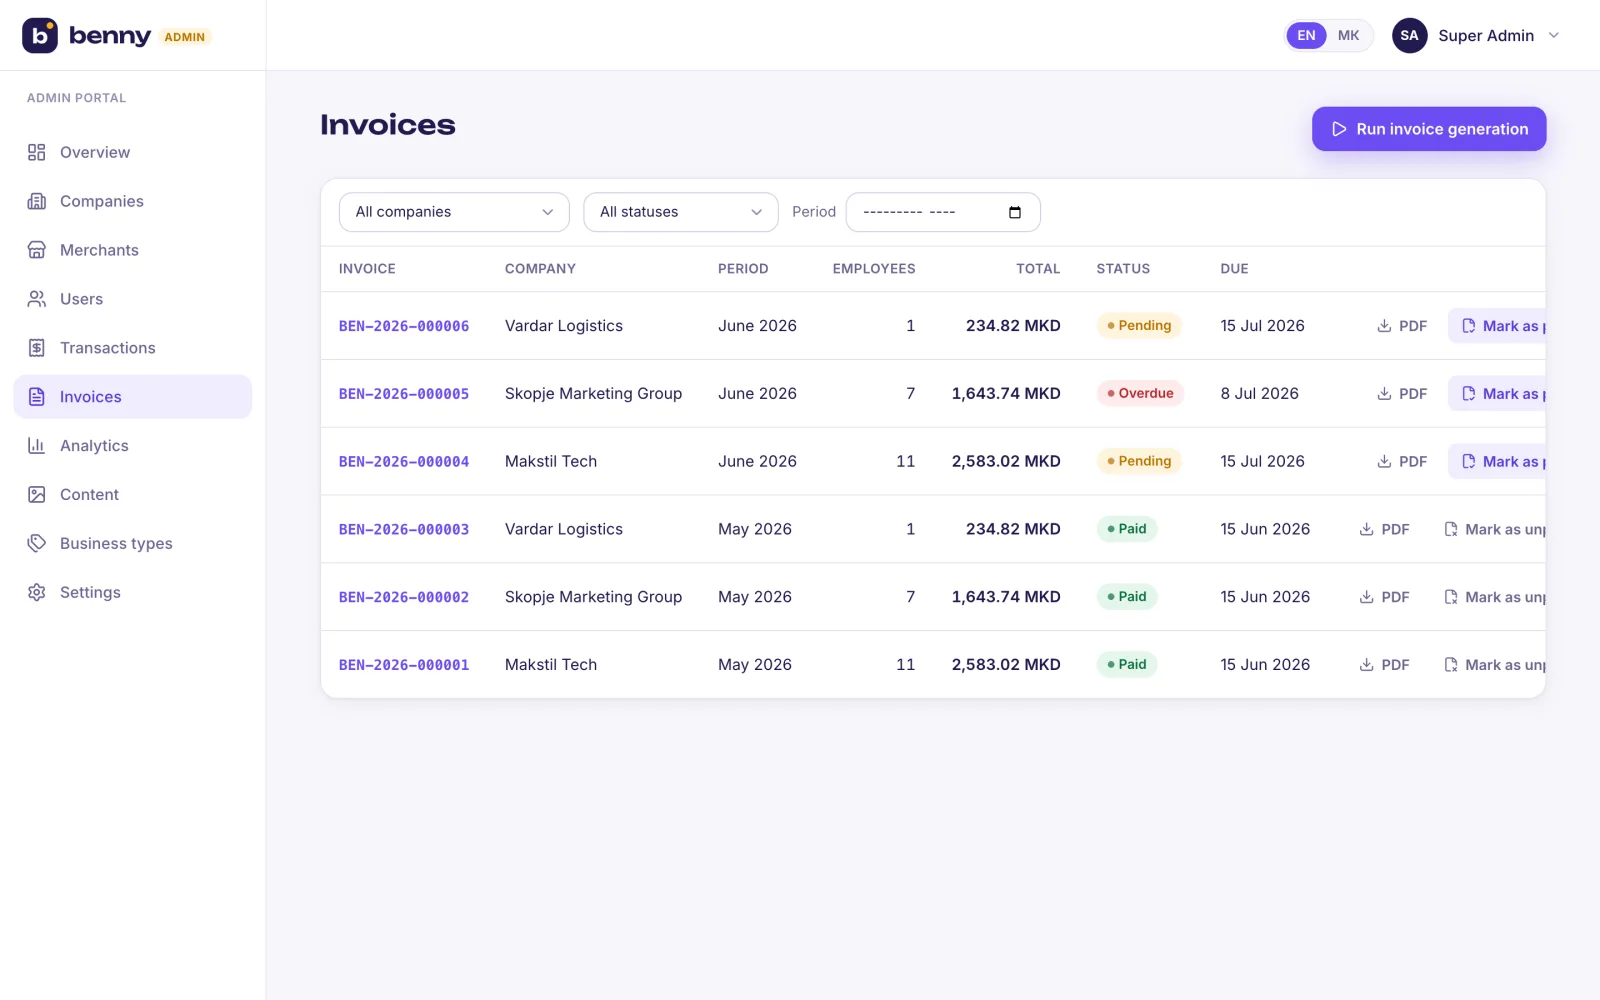Go to Settings in the sidebar
Viewport: 1600px width, 1000px height.
132,592
